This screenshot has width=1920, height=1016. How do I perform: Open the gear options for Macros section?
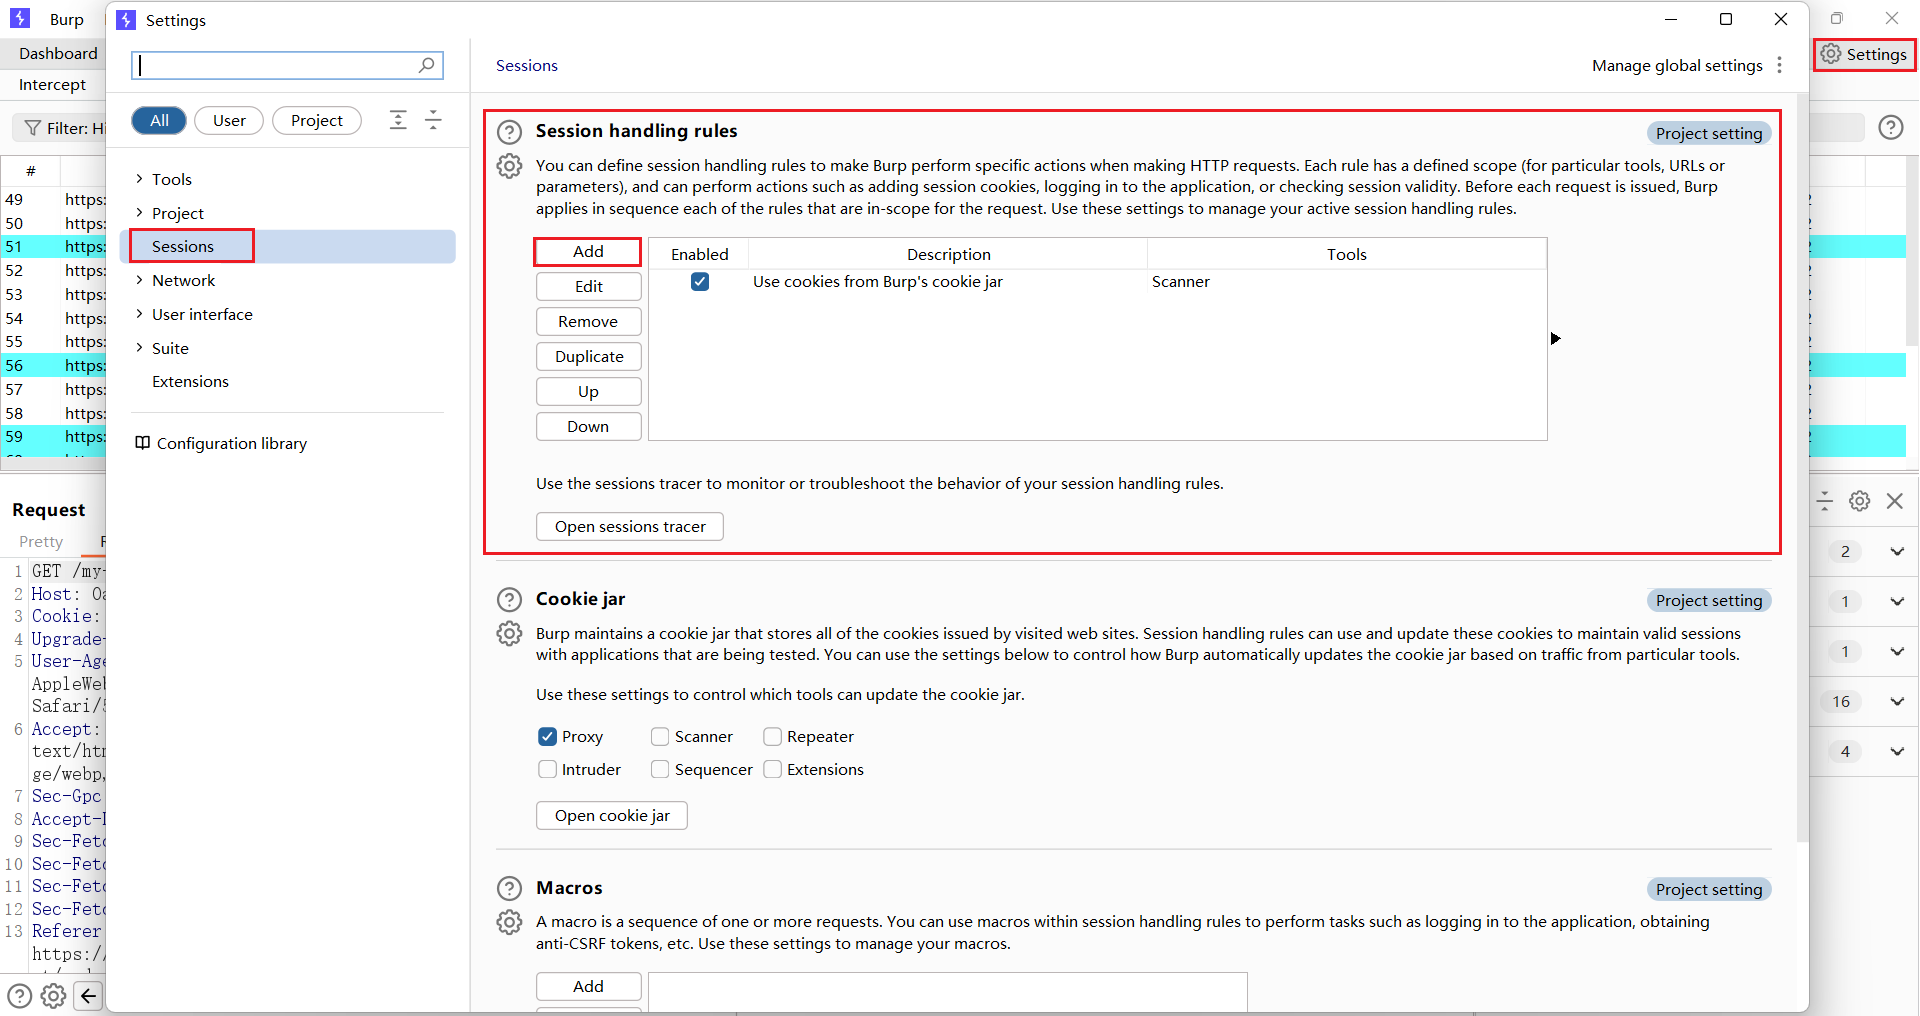click(x=509, y=922)
